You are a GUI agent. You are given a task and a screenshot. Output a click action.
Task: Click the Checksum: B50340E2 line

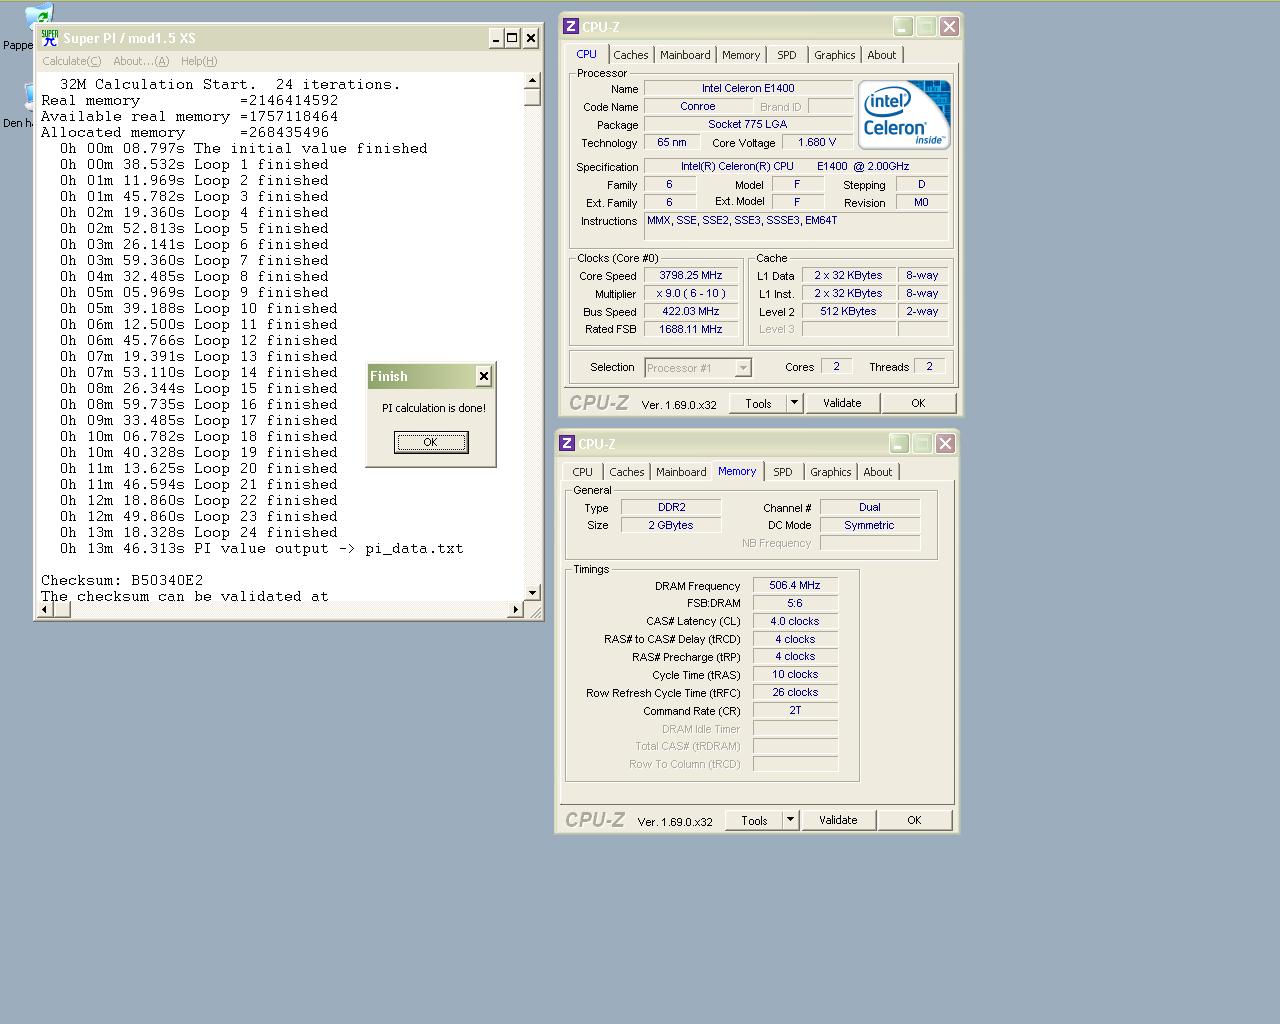[122, 580]
